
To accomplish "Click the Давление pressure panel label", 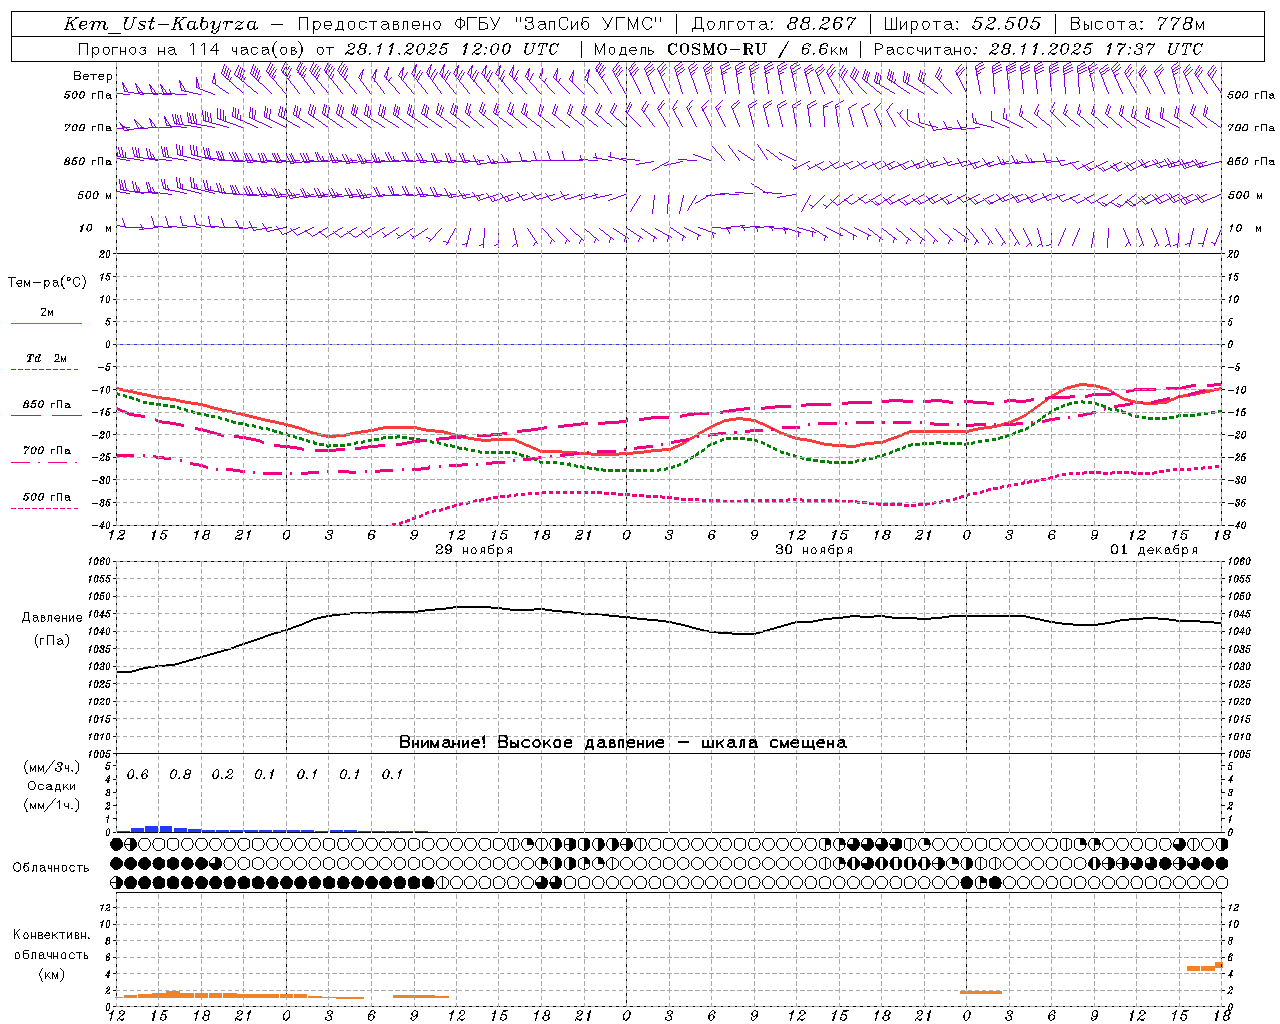I will [52, 618].
